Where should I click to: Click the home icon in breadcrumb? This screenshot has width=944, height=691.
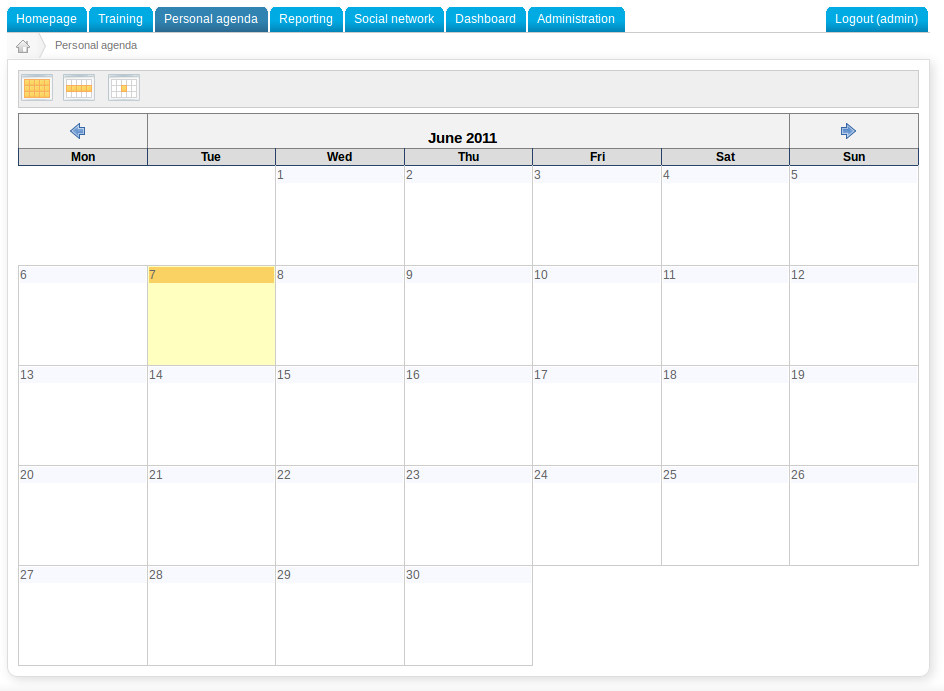23,46
